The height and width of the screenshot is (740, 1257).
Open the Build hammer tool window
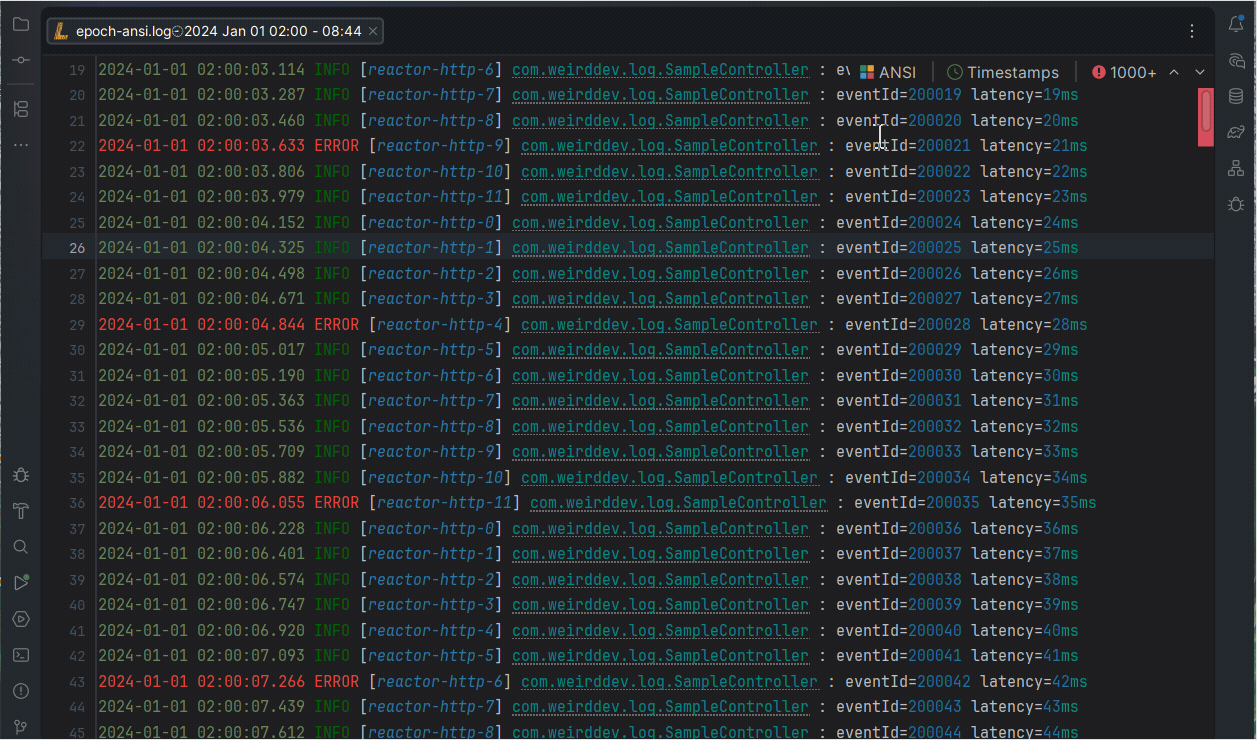21,511
